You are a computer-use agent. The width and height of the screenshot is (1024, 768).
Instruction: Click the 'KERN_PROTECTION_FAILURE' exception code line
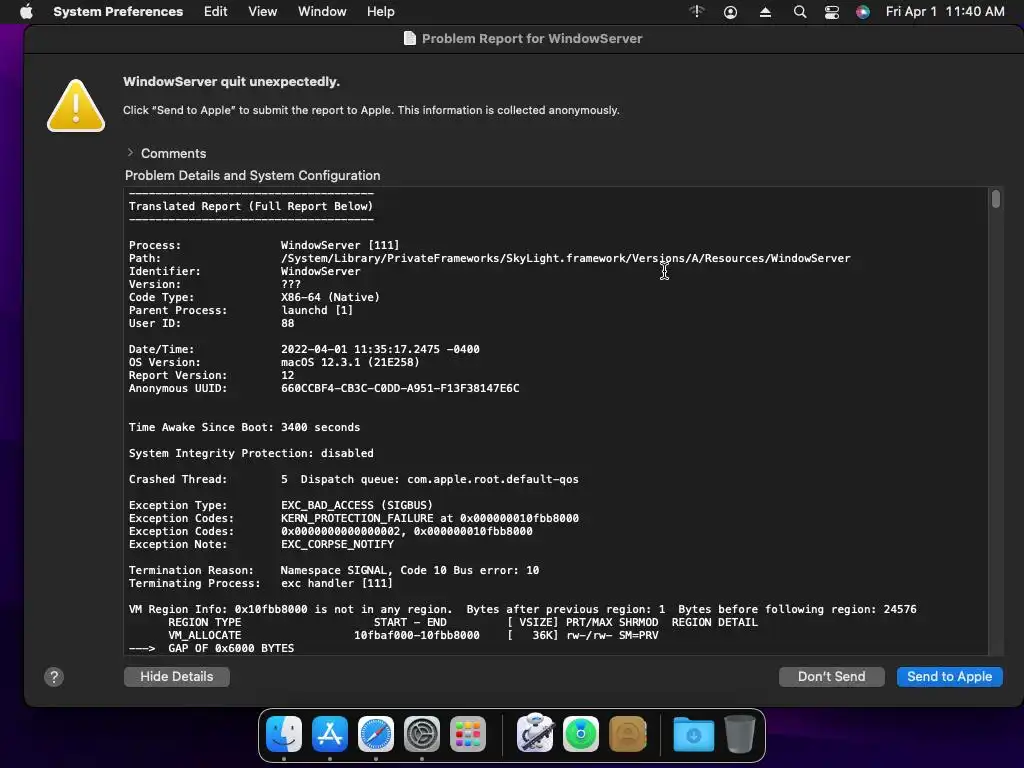tap(353, 519)
